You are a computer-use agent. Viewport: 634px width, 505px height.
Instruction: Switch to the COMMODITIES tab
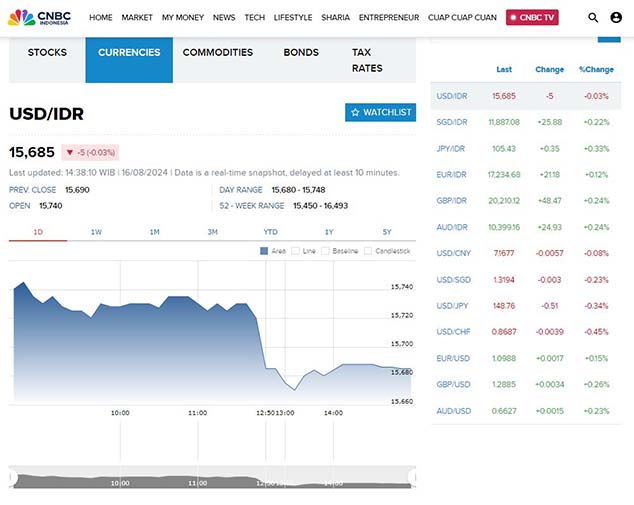(218, 52)
